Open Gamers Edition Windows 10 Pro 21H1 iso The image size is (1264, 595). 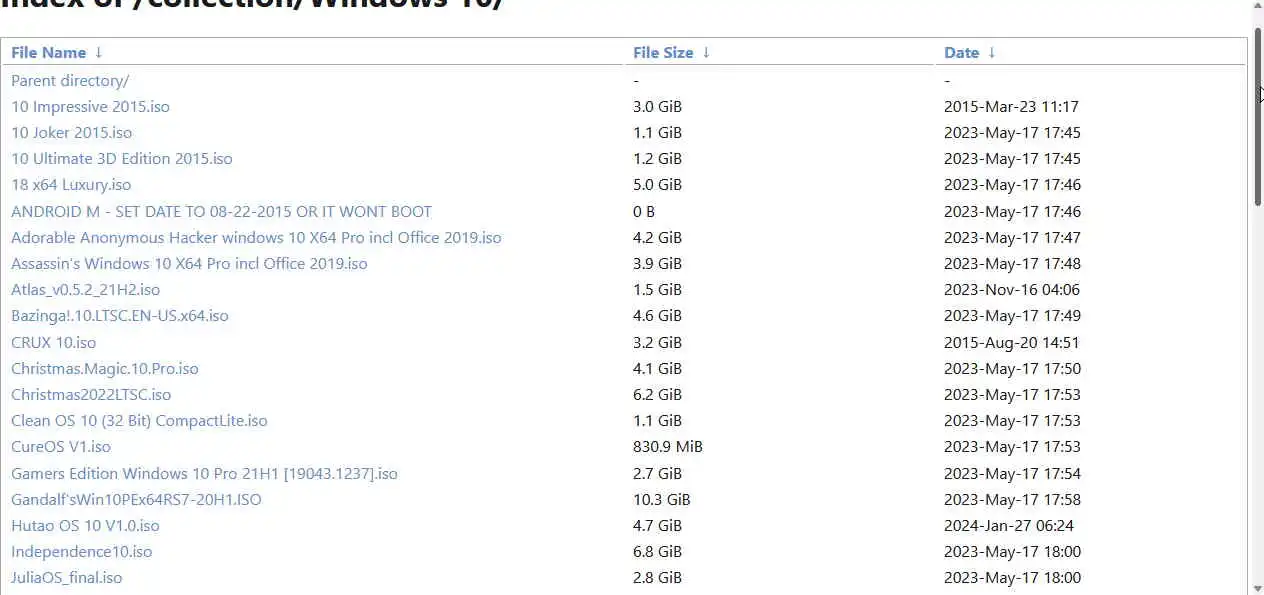tap(204, 474)
